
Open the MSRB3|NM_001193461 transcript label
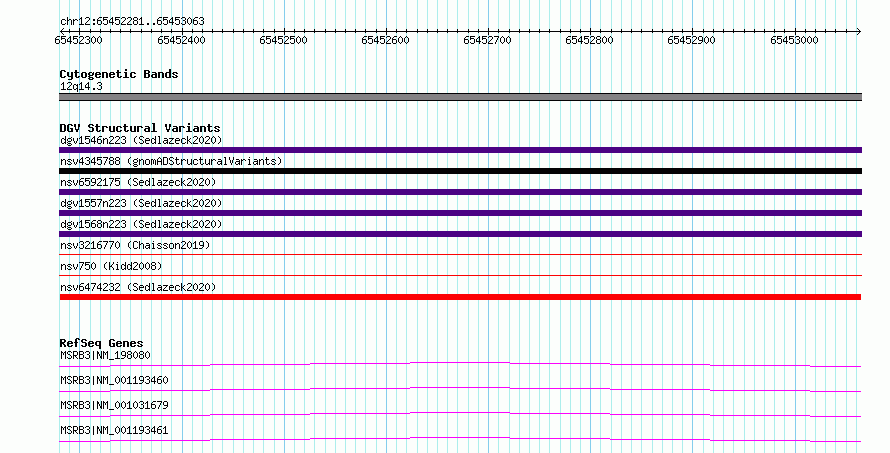point(114,430)
